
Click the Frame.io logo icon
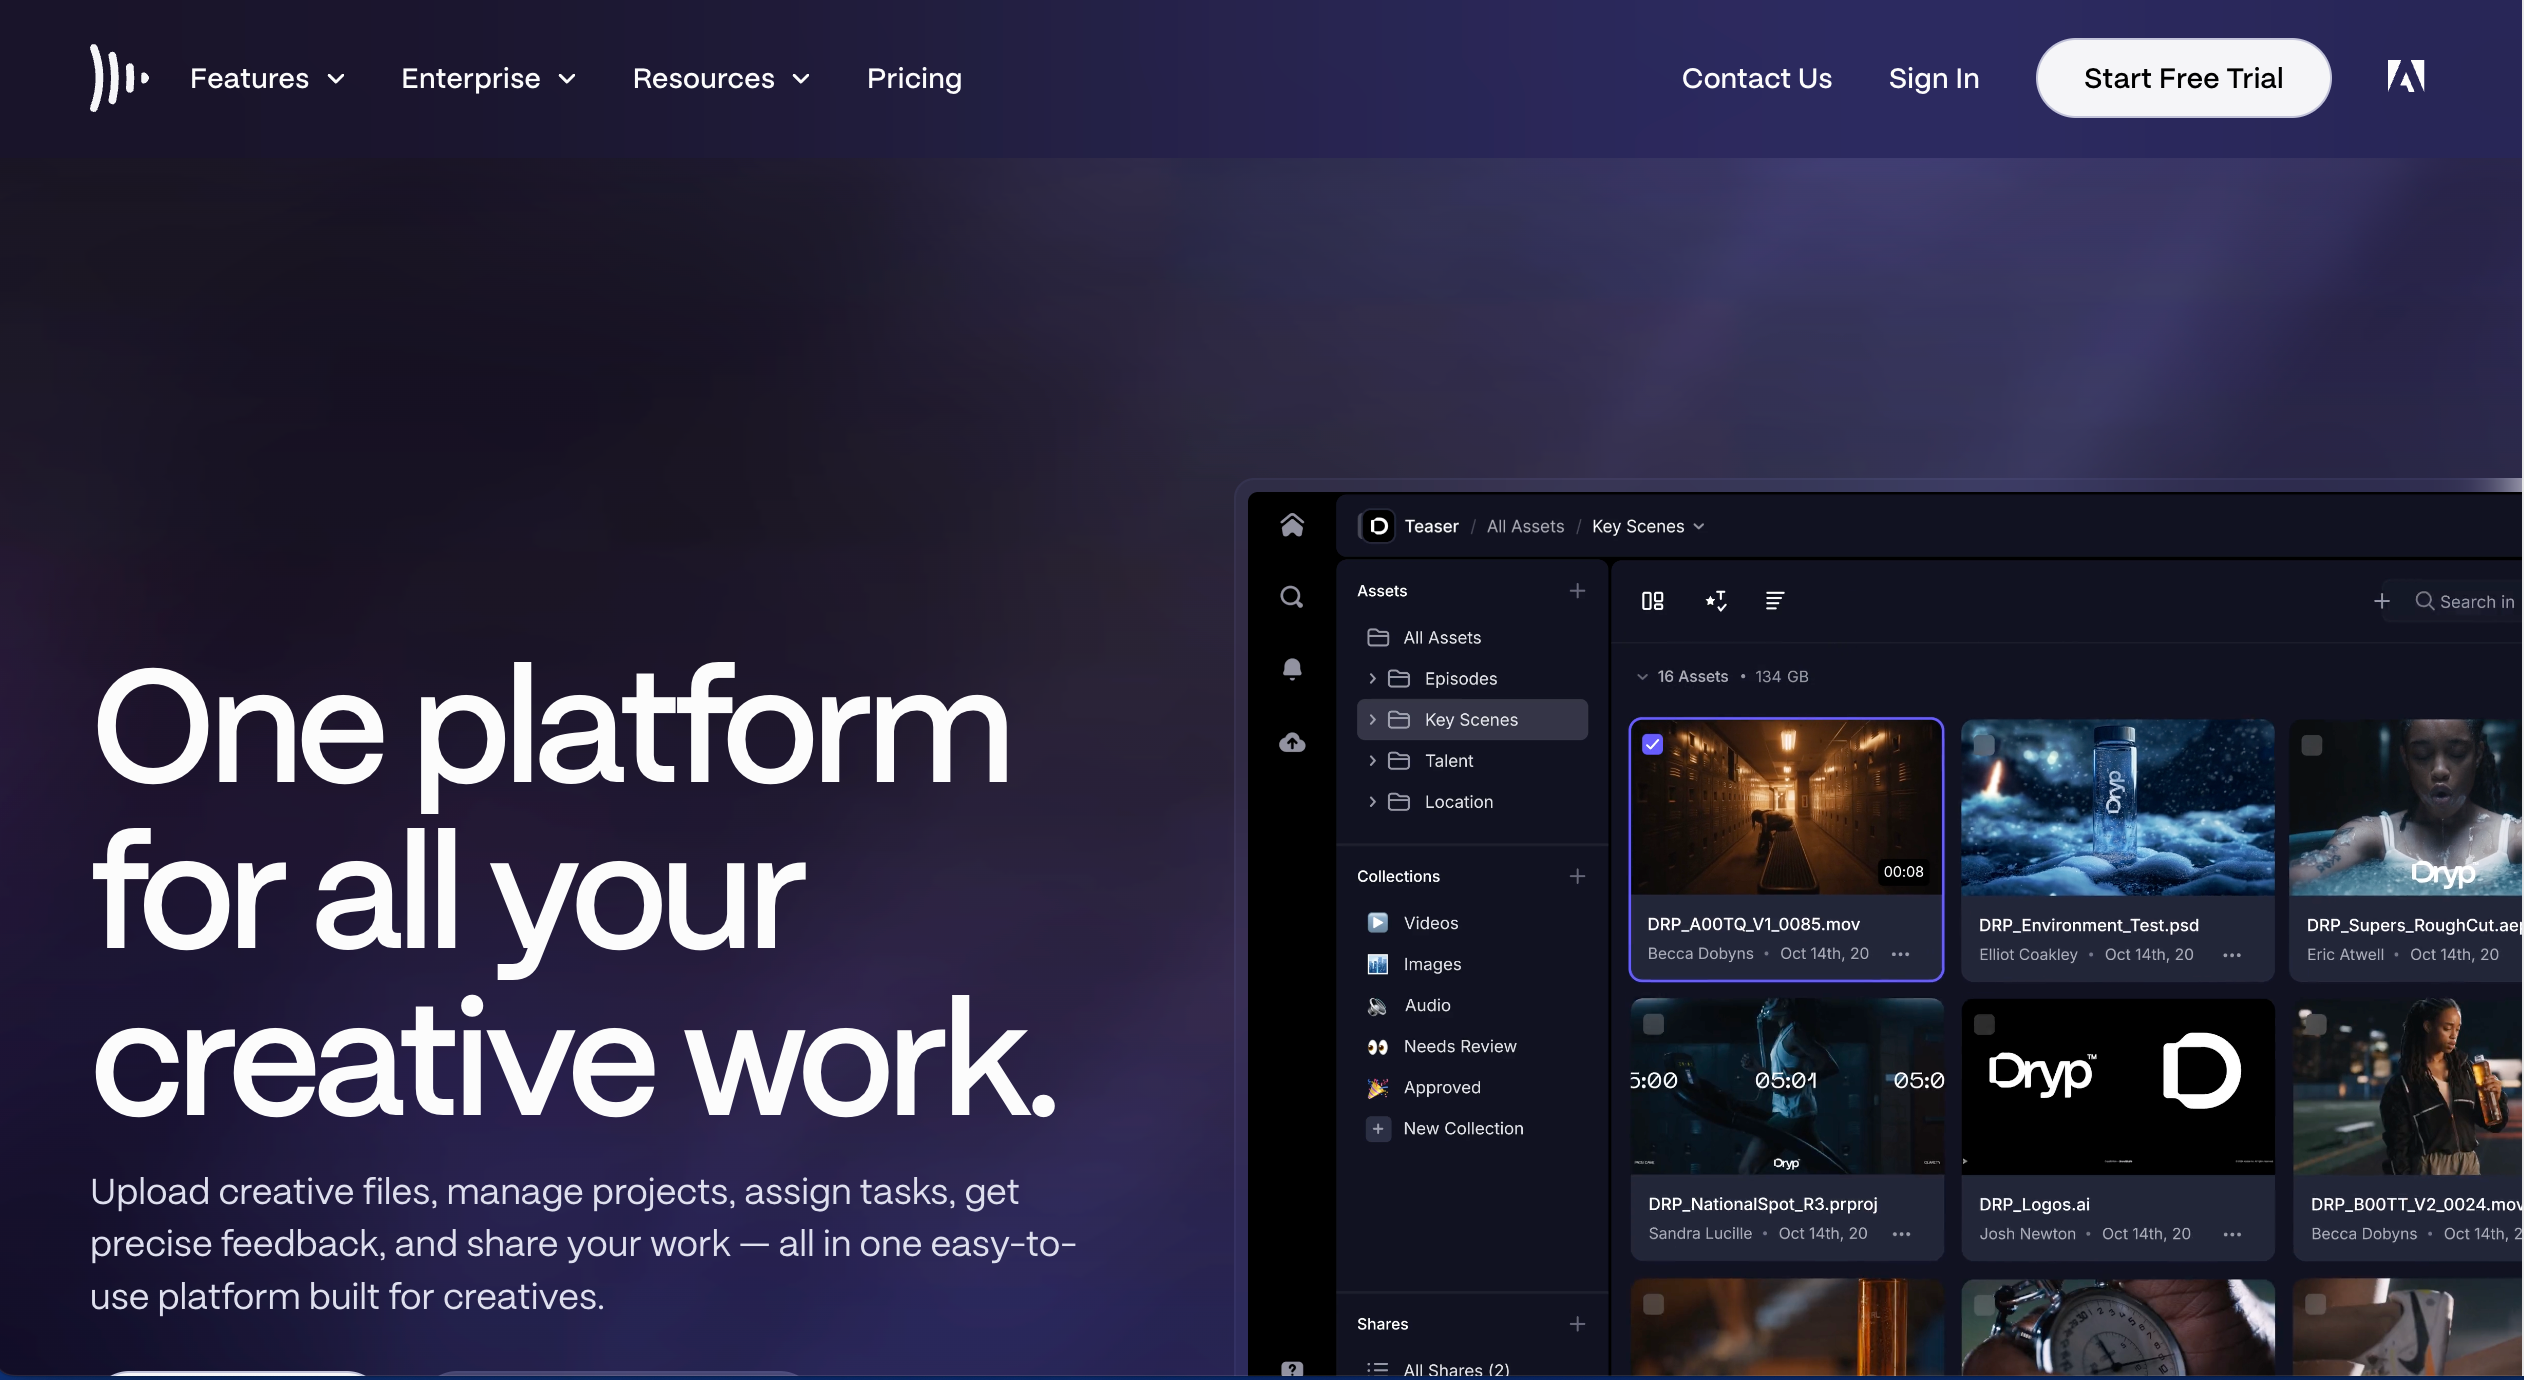coord(118,78)
